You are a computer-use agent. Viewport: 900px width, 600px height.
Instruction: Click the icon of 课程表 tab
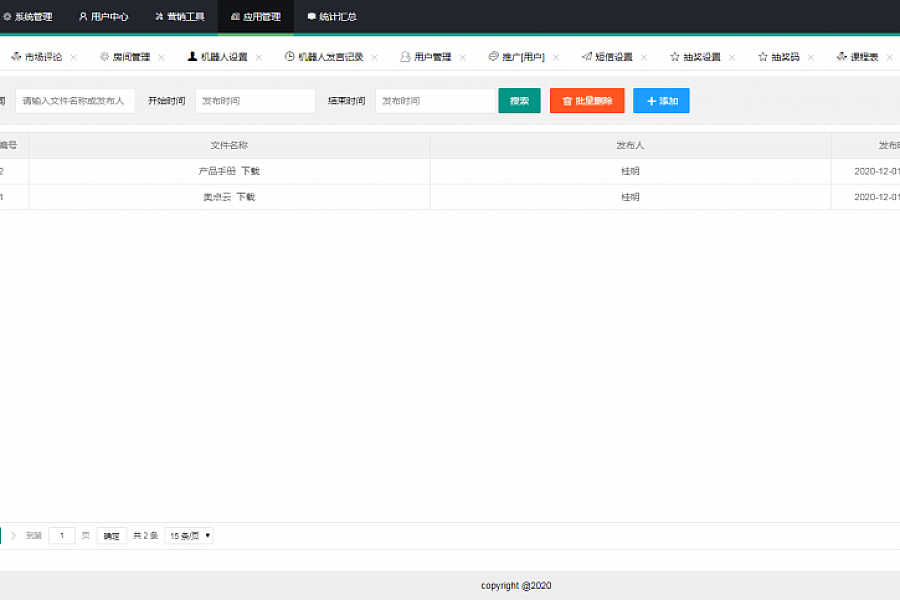[841, 56]
